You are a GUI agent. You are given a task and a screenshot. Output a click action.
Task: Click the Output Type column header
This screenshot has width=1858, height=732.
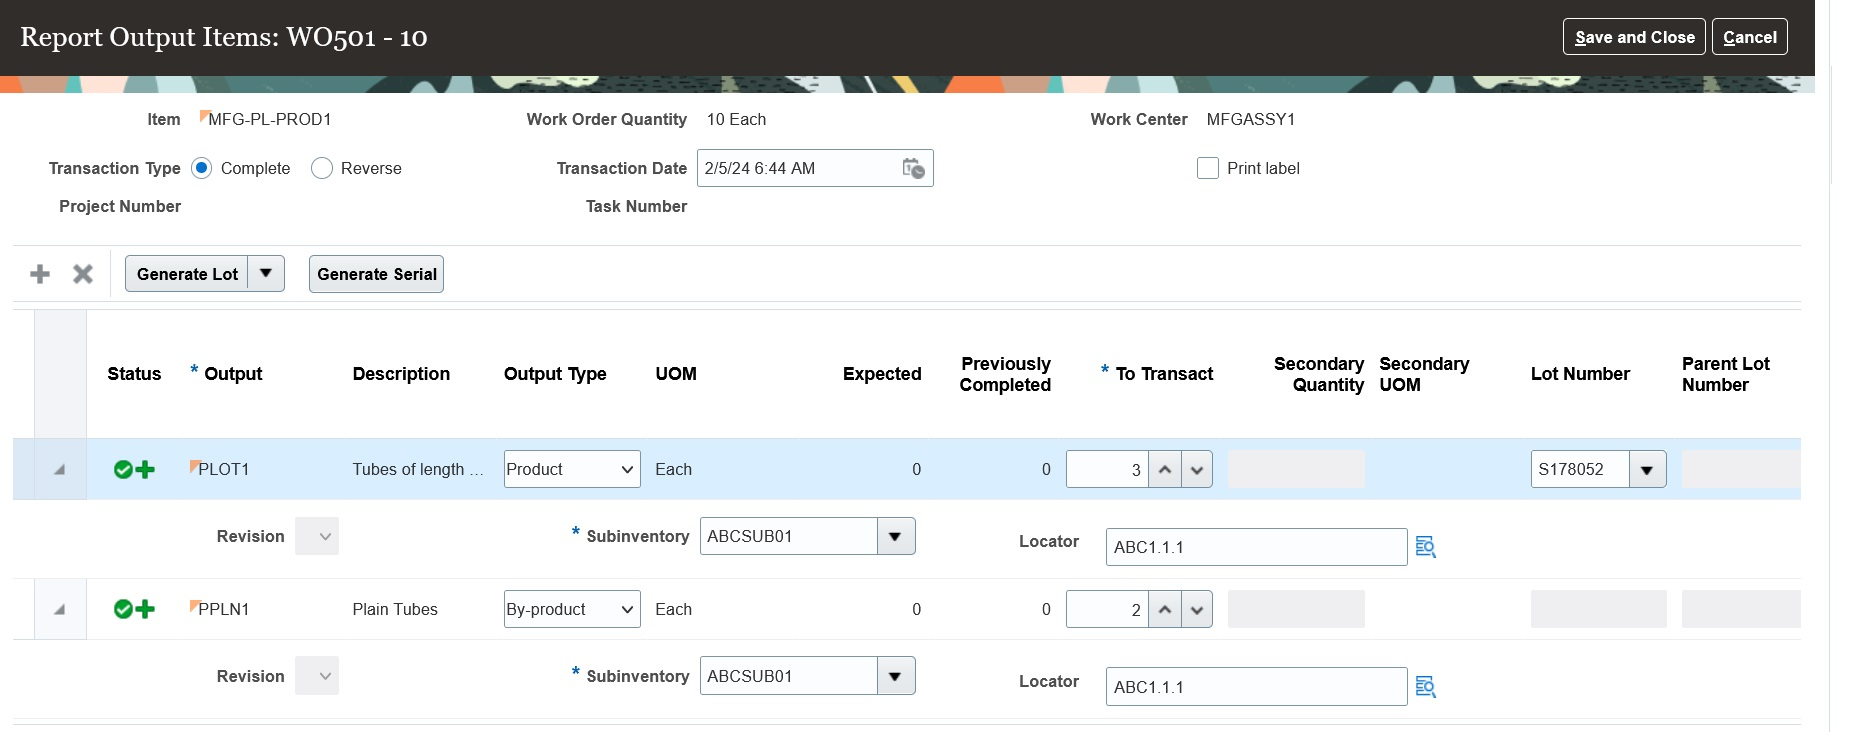555,374
